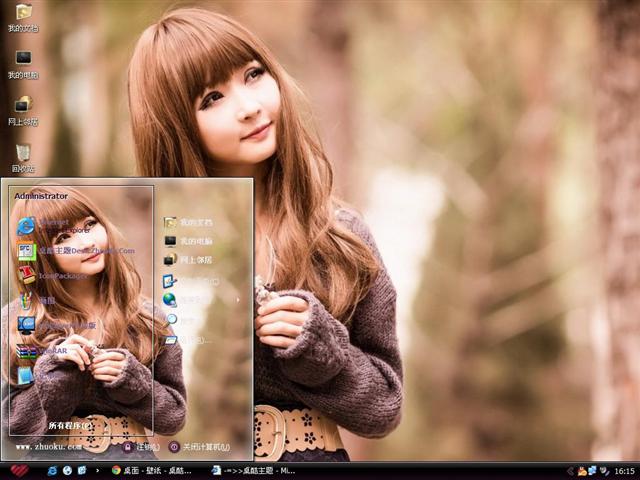Open 网上邻居 in start menu right column

pyautogui.click(x=188, y=260)
